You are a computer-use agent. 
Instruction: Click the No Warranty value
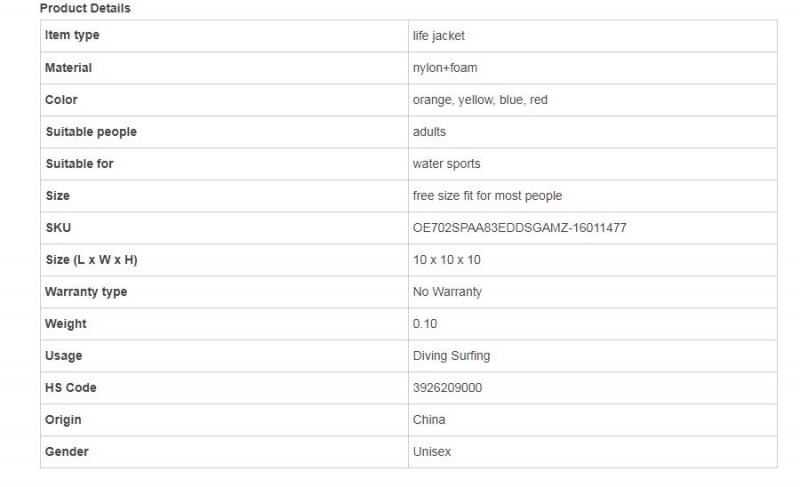tap(447, 292)
